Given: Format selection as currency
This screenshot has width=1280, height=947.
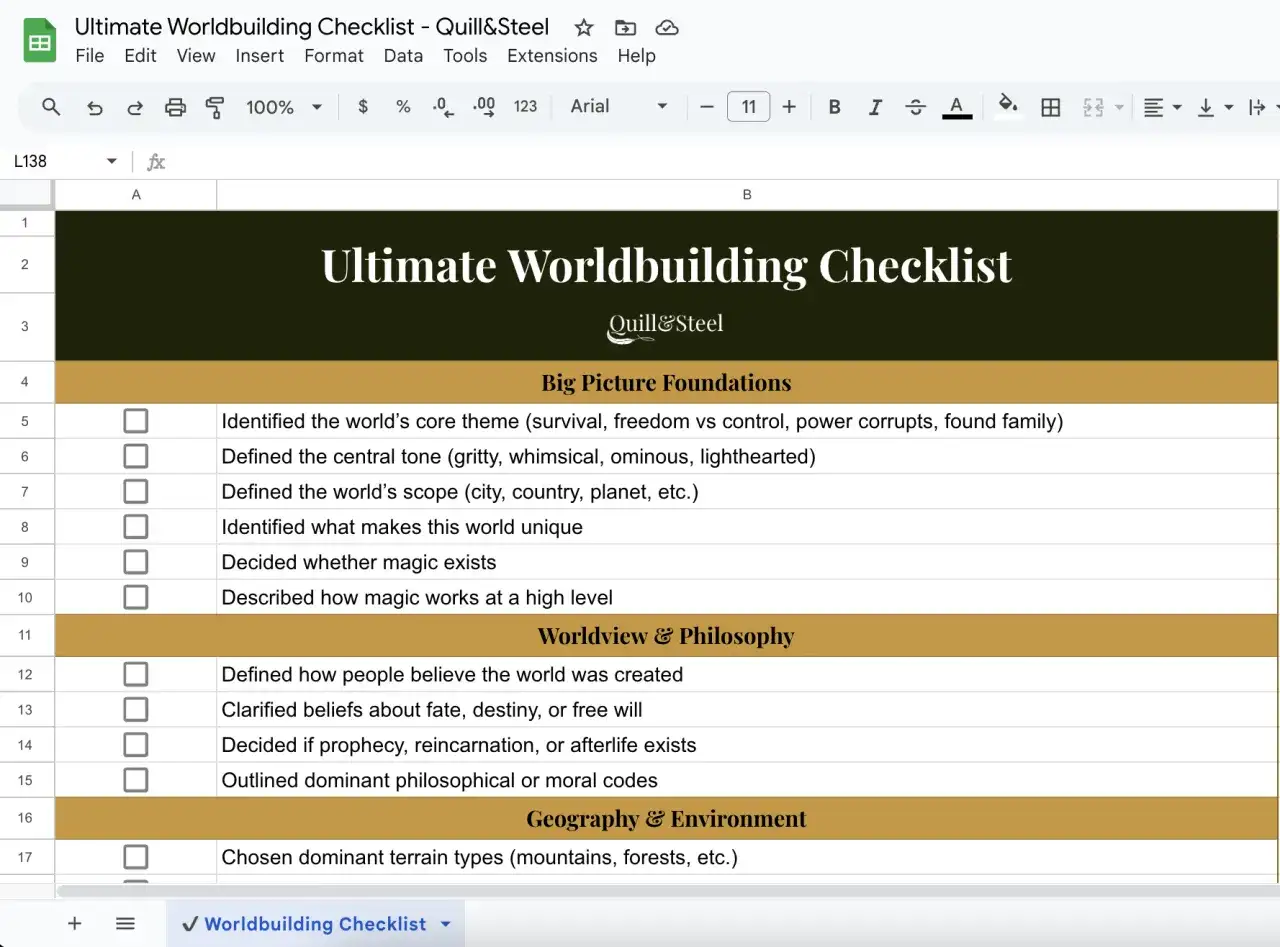Looking at the screenshot, I should pyautogui.click(x=362, y=107).
